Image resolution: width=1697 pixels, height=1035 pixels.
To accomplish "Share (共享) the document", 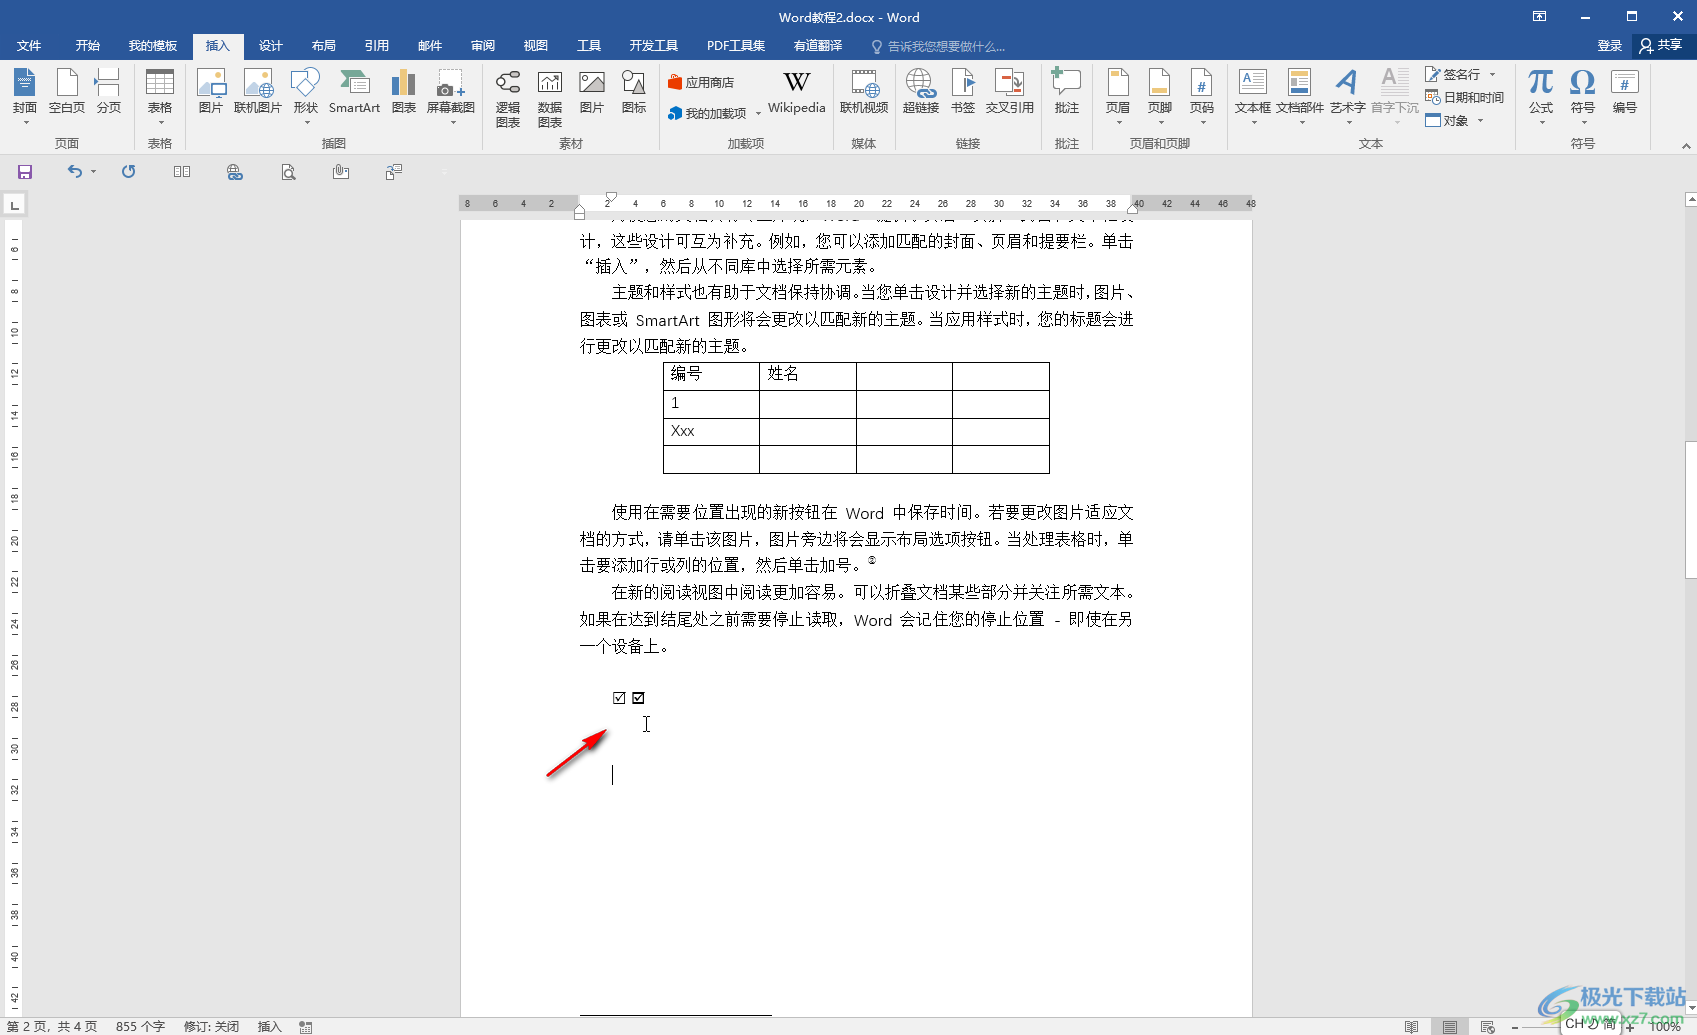I will (x=1661, y=46).
